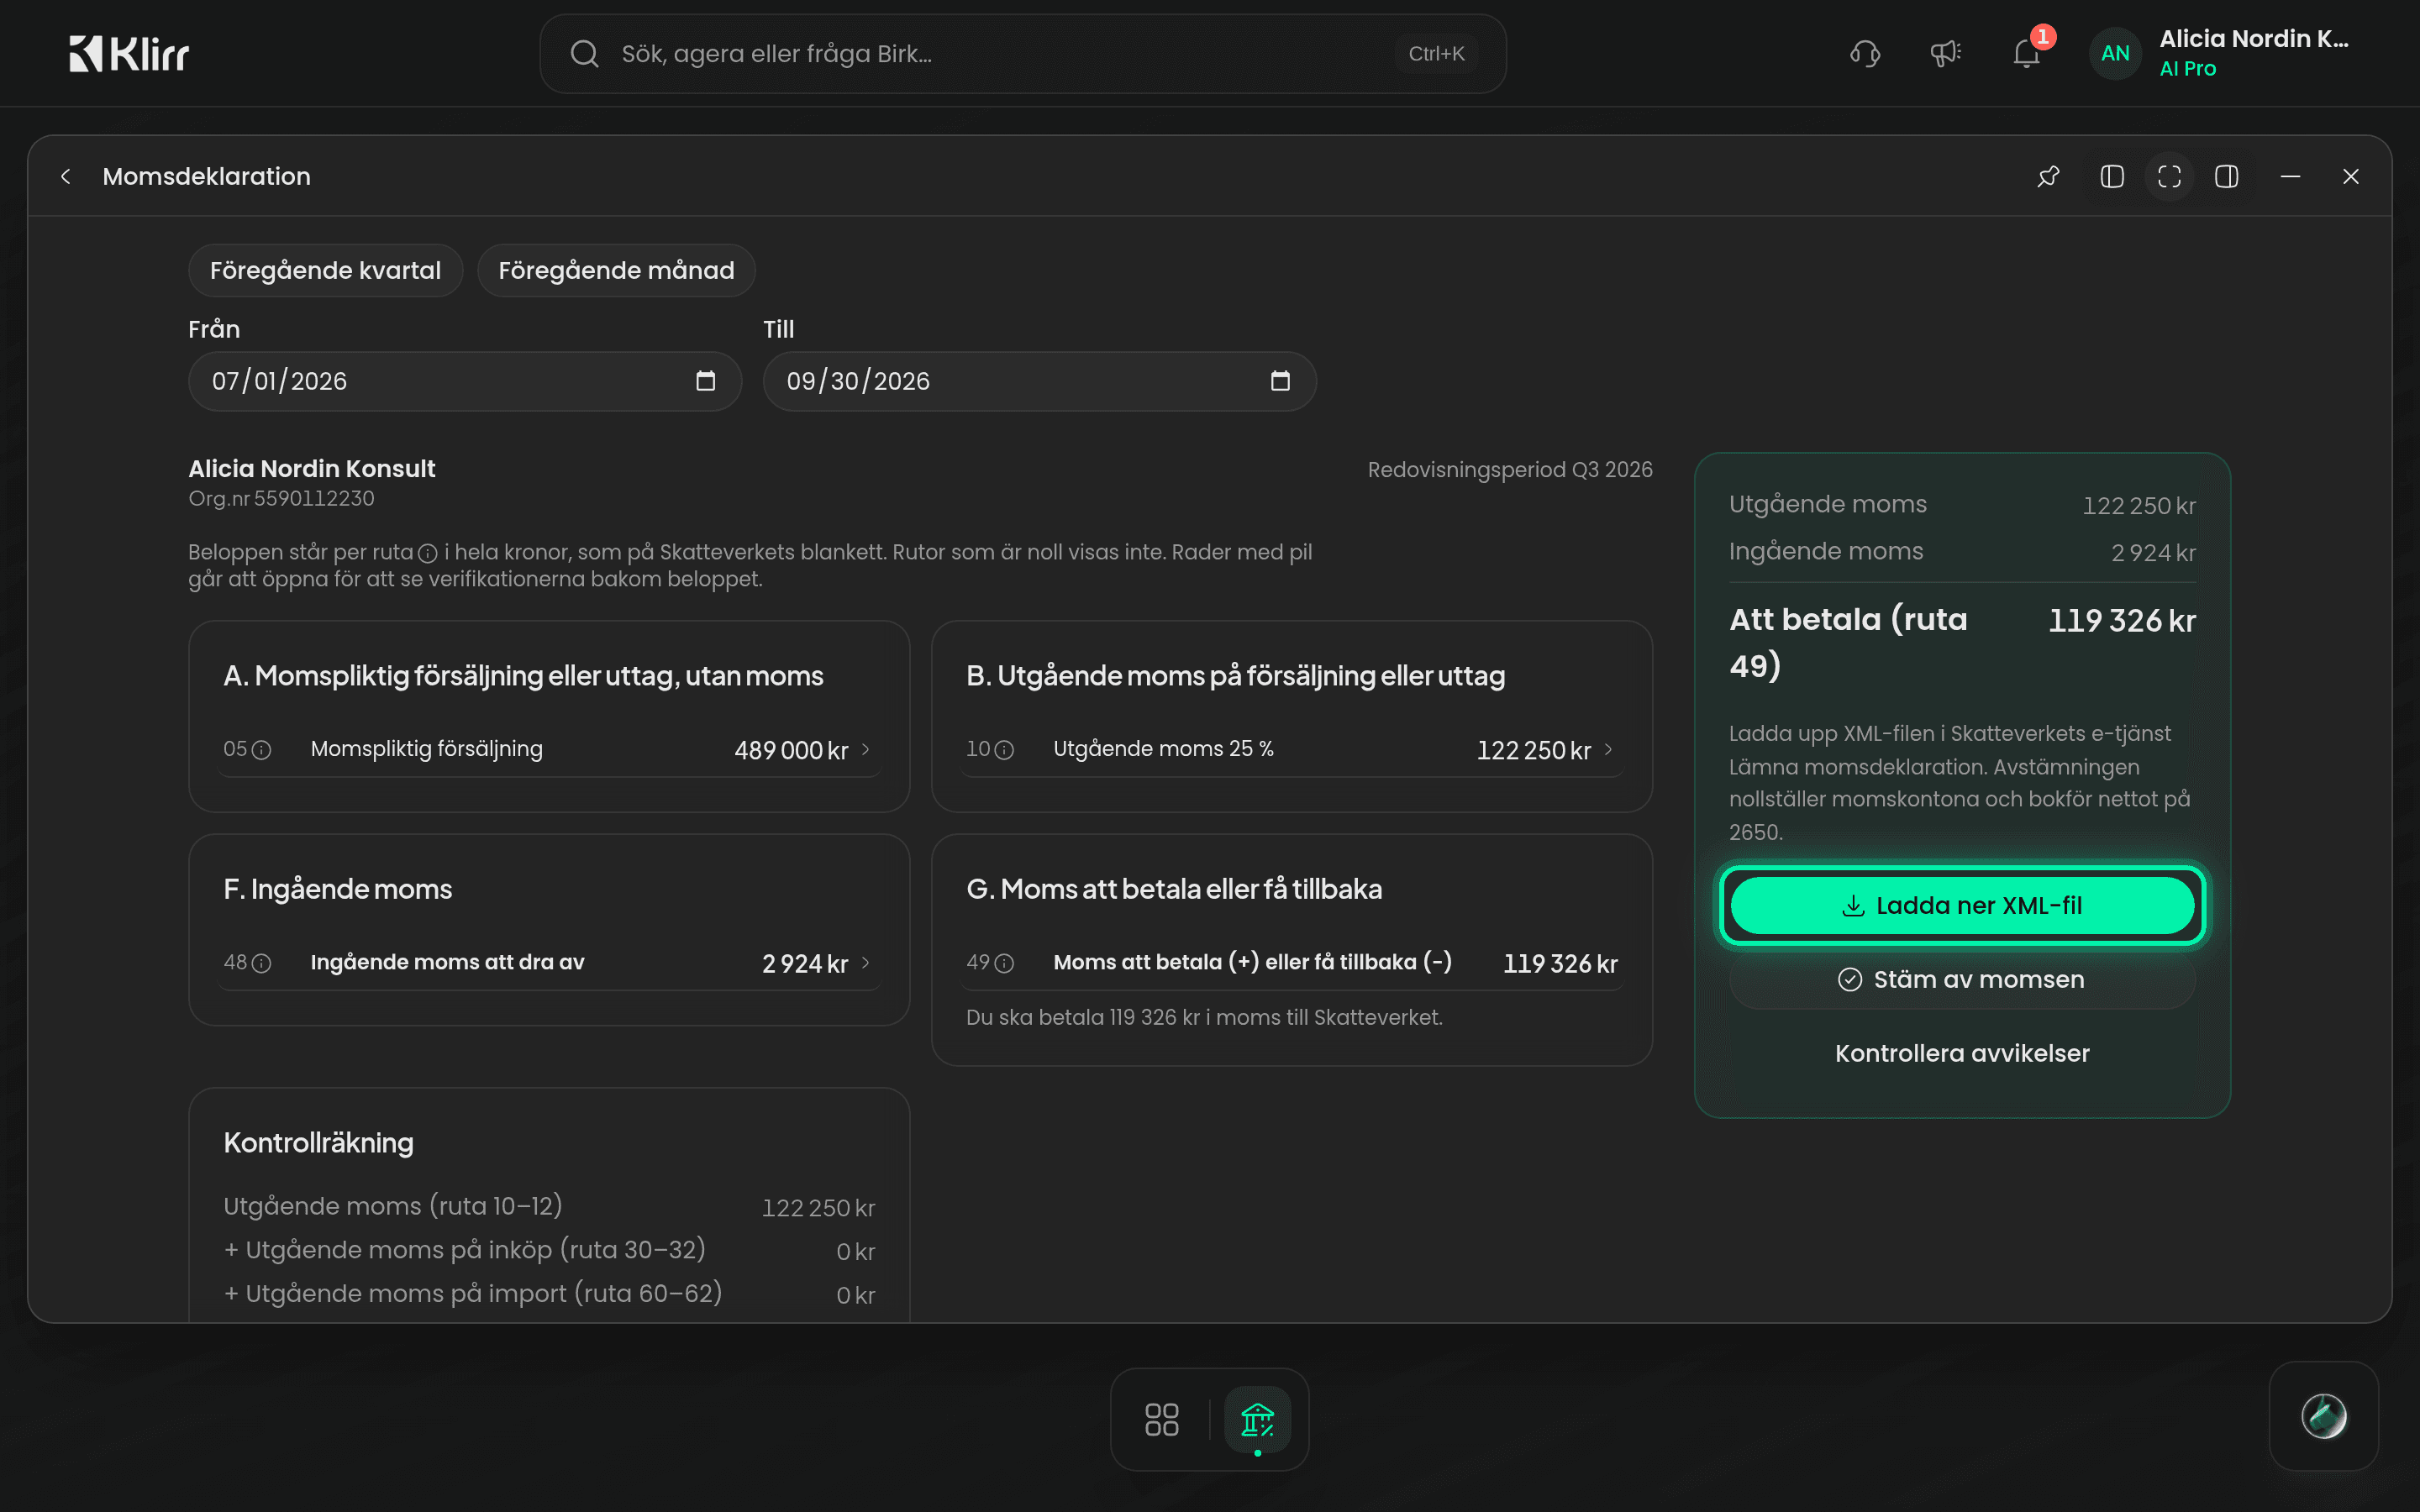Click Kontrollräkning heading
The height and width of the screenshot is (1512, 2420).
tap(318, 1142)
